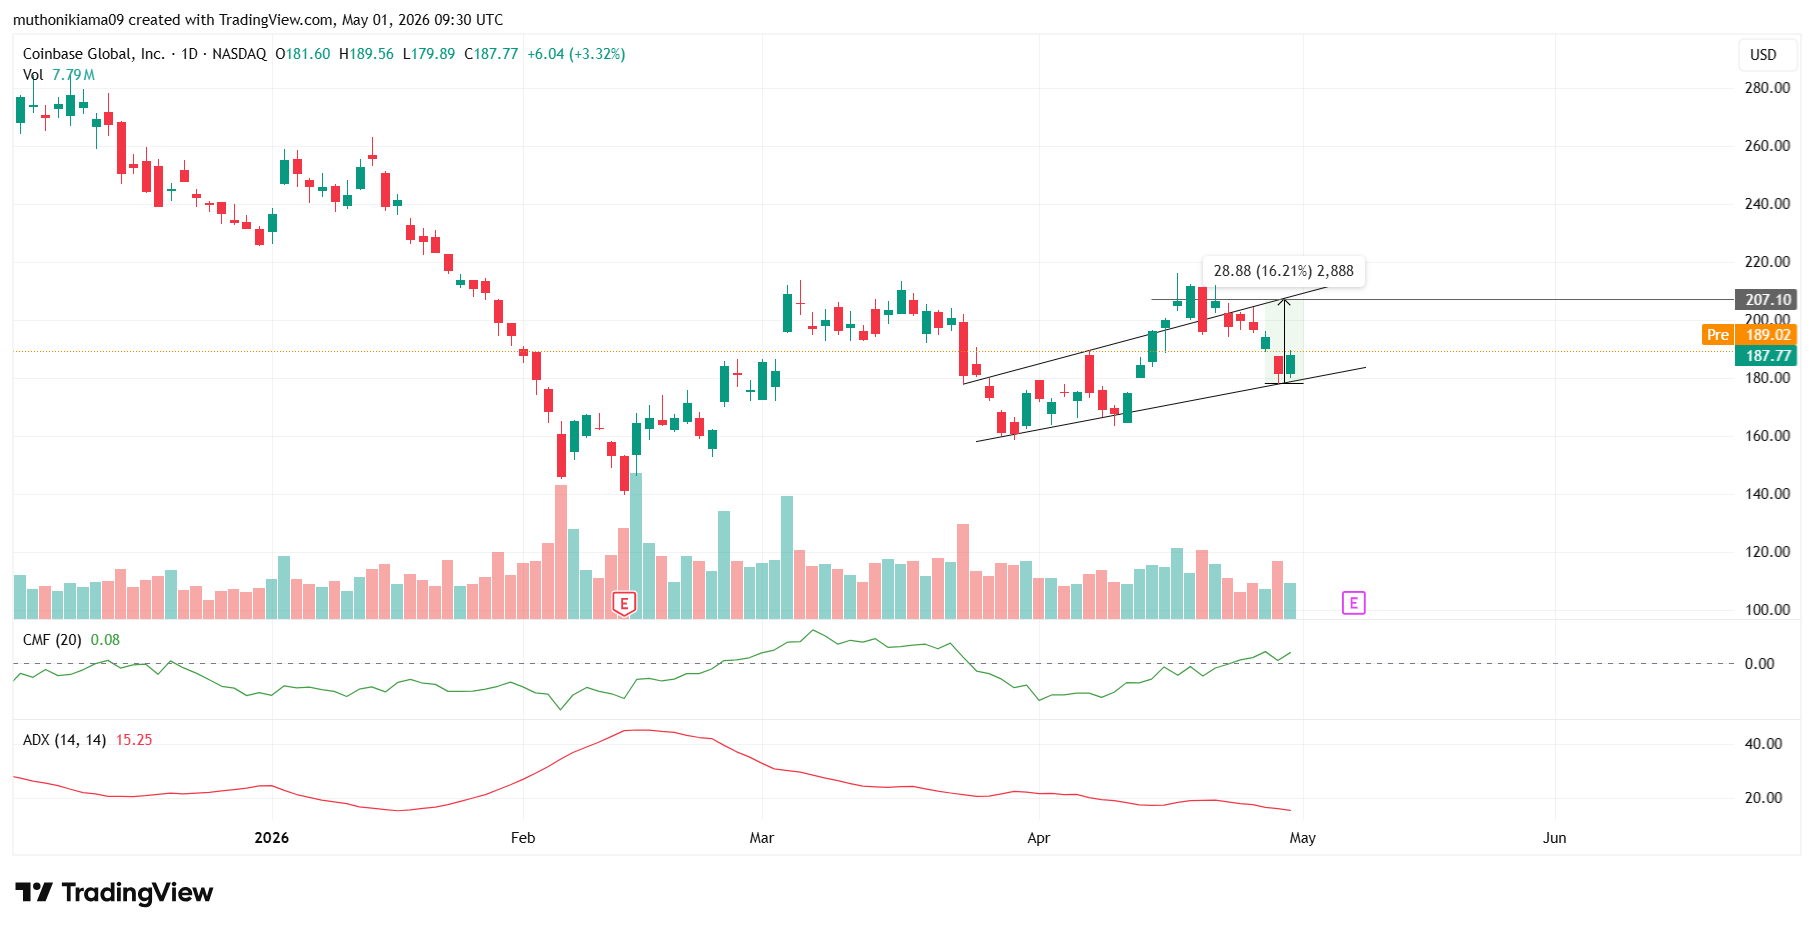The height and width of the screenshot is (930, 1814).
Task: Click the TradingView logo at bottom
Action: 114,892
